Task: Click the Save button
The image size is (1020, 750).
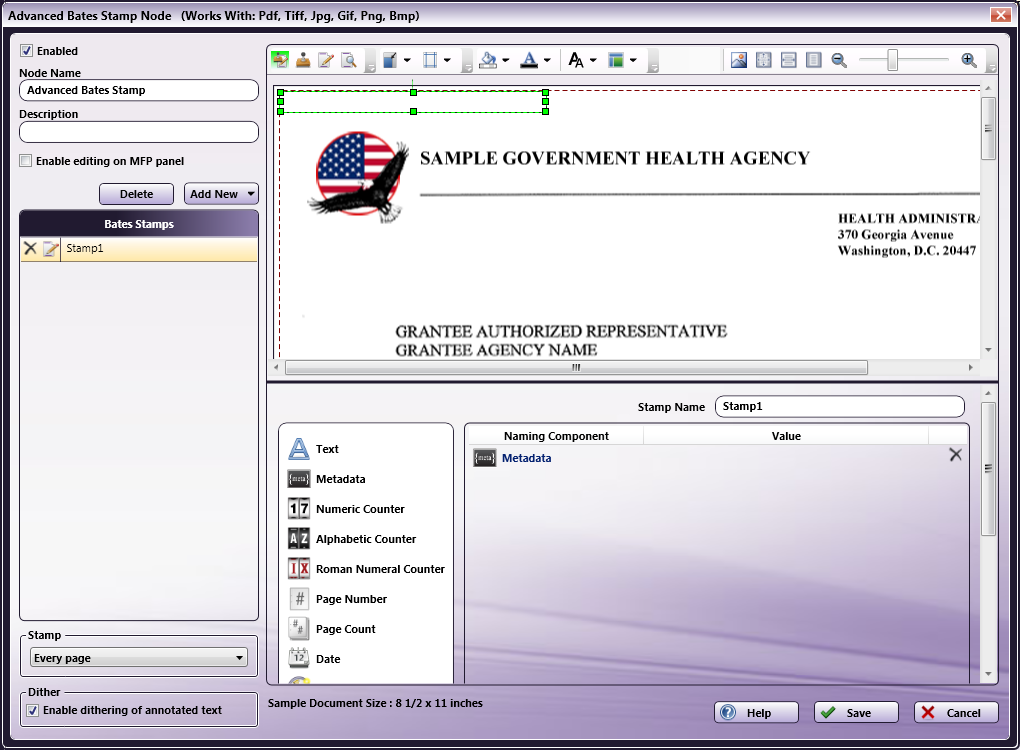Action: [856, 712]
